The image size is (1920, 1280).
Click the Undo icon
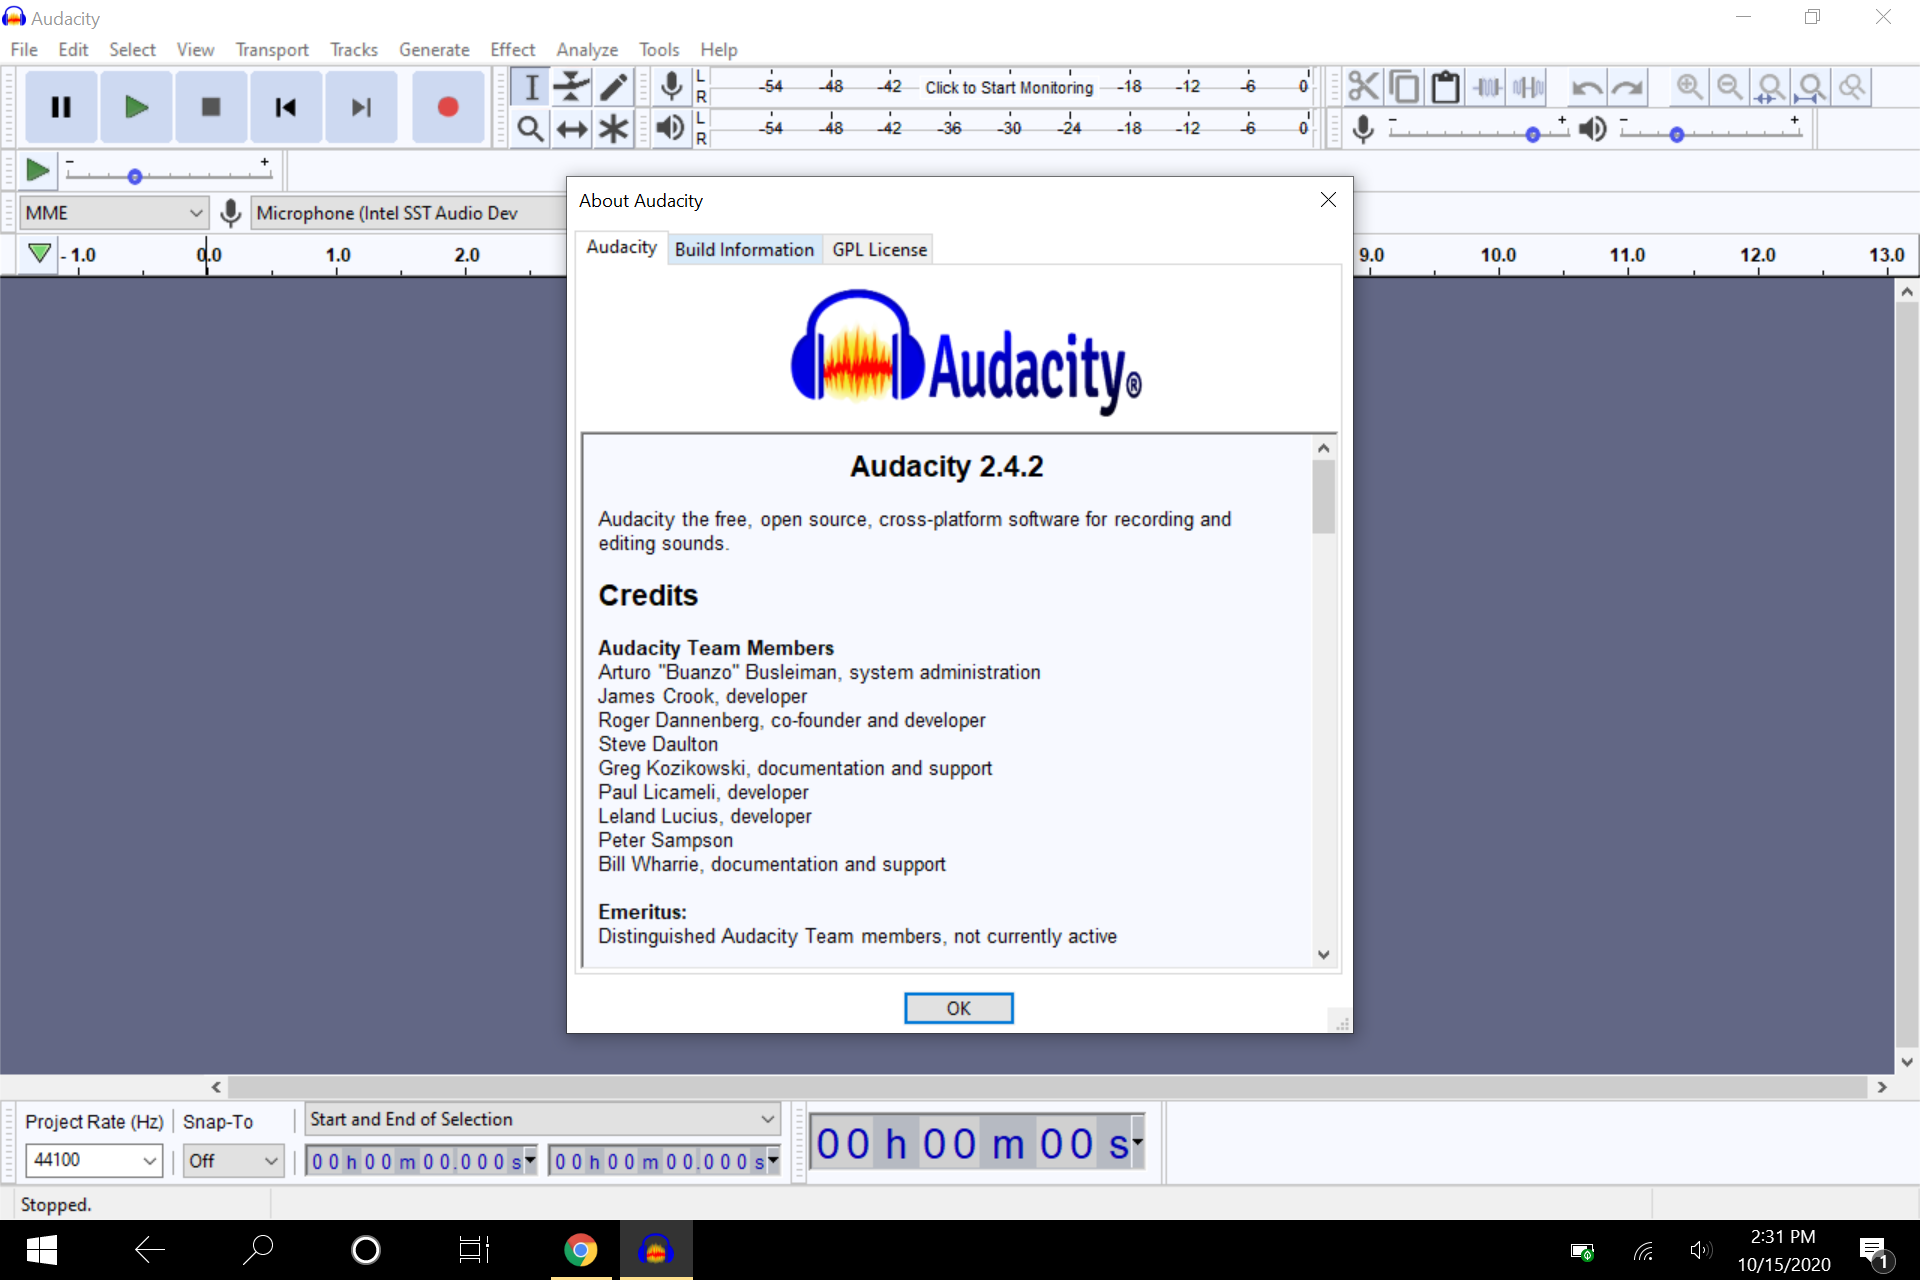[1589, 88]
